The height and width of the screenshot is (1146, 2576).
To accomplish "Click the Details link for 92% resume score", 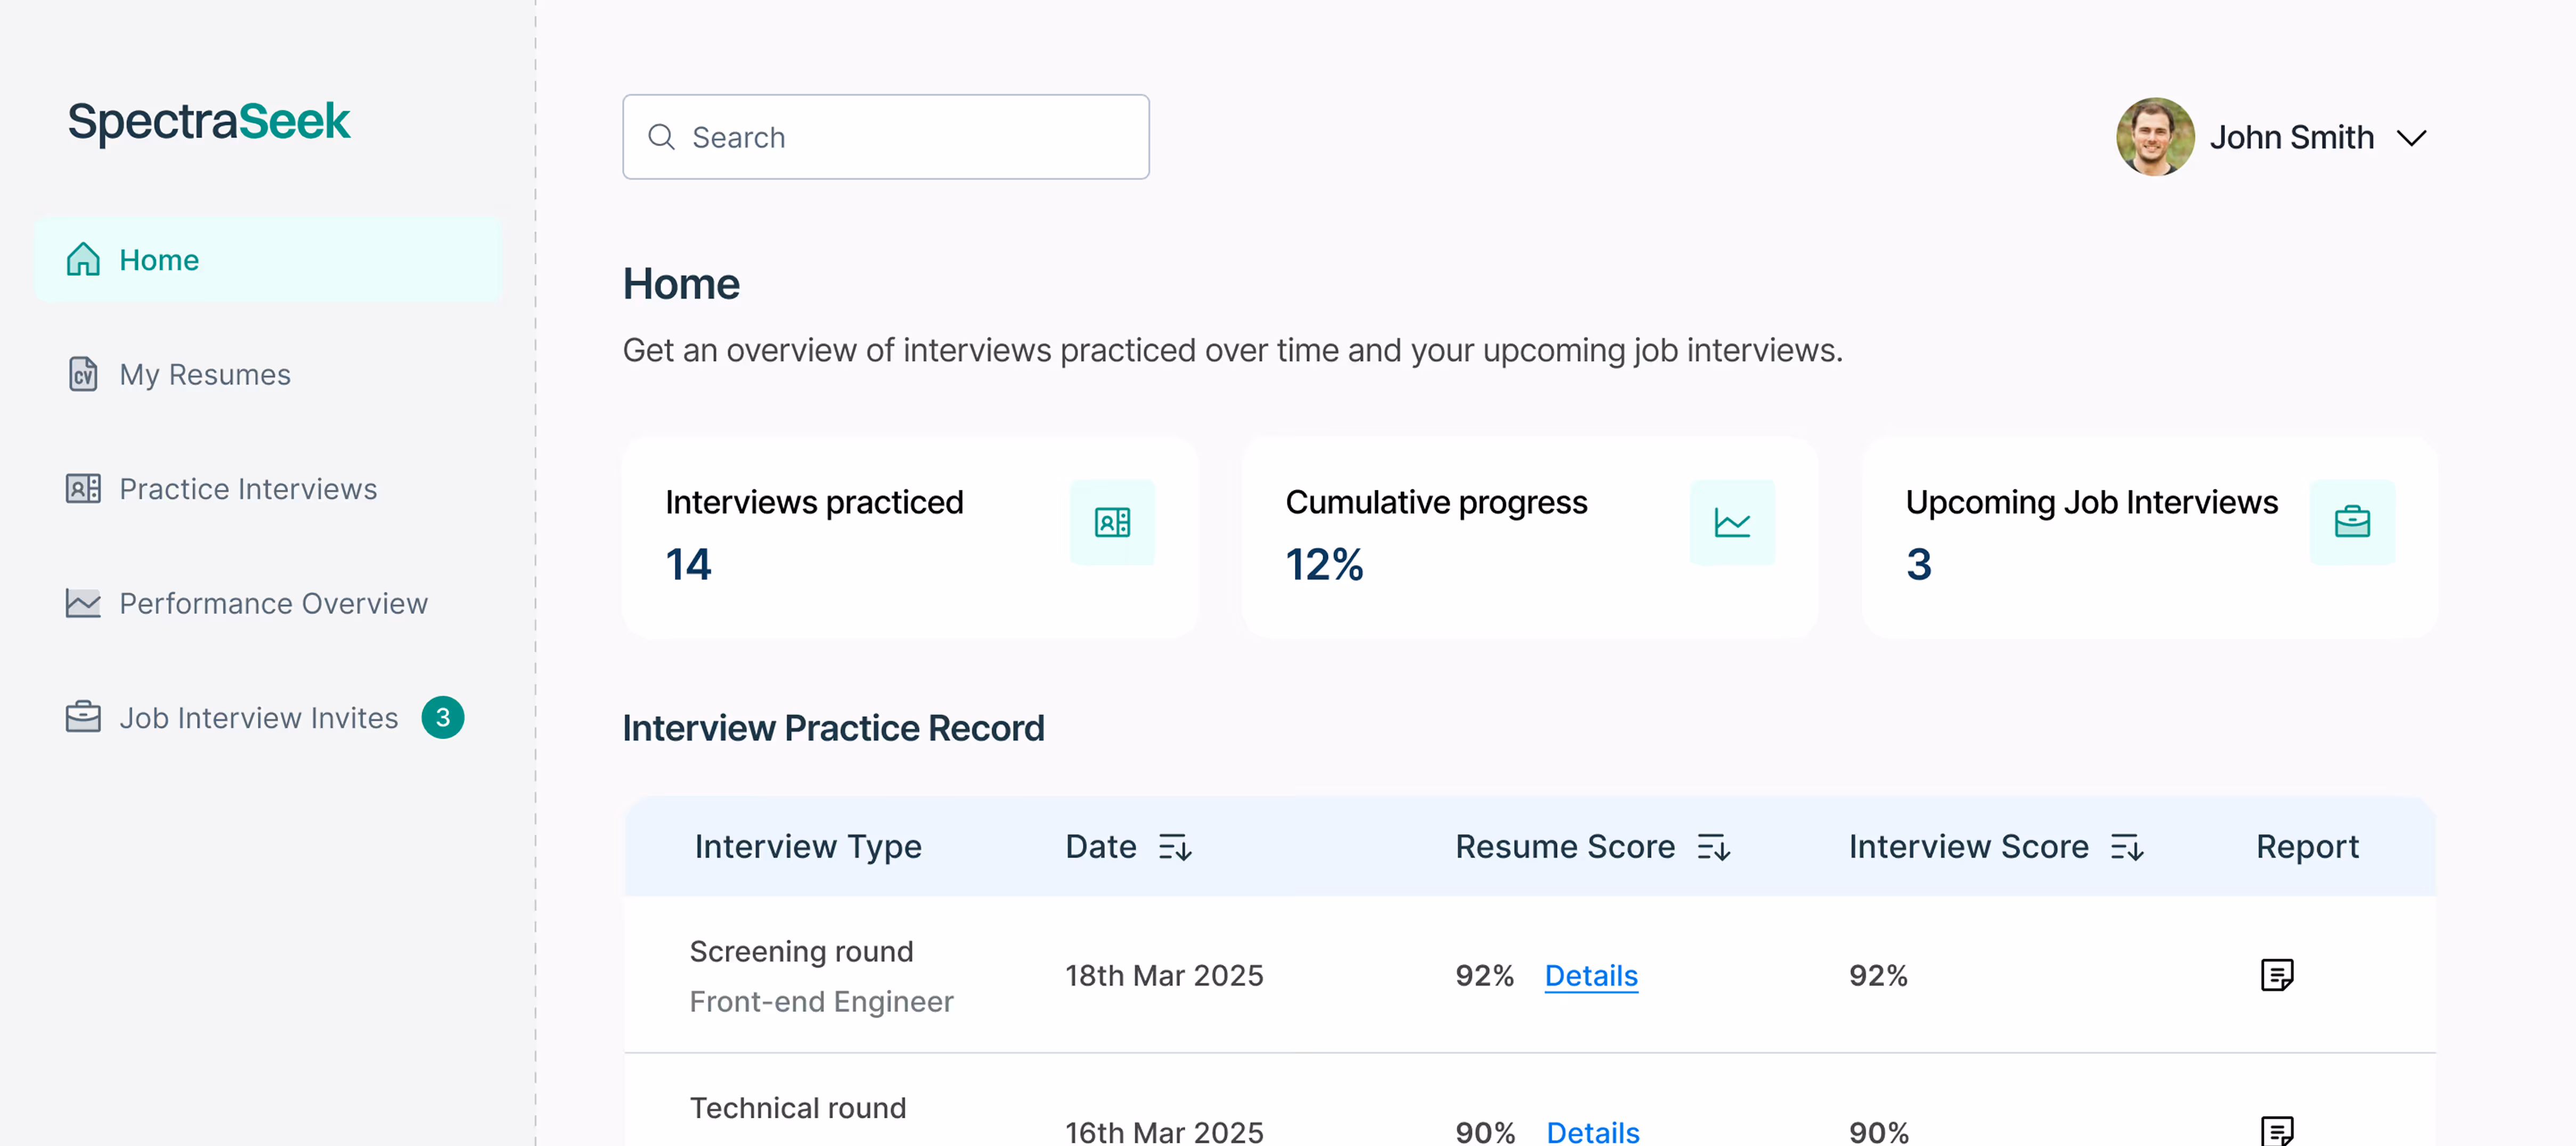I will pos(1591,975).
